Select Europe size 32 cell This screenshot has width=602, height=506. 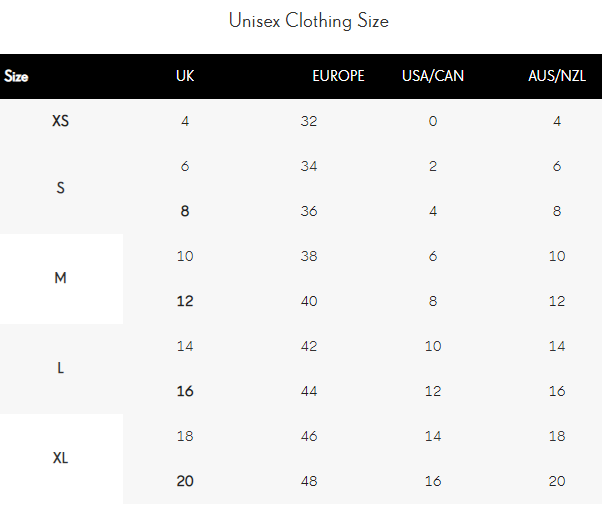309,121
